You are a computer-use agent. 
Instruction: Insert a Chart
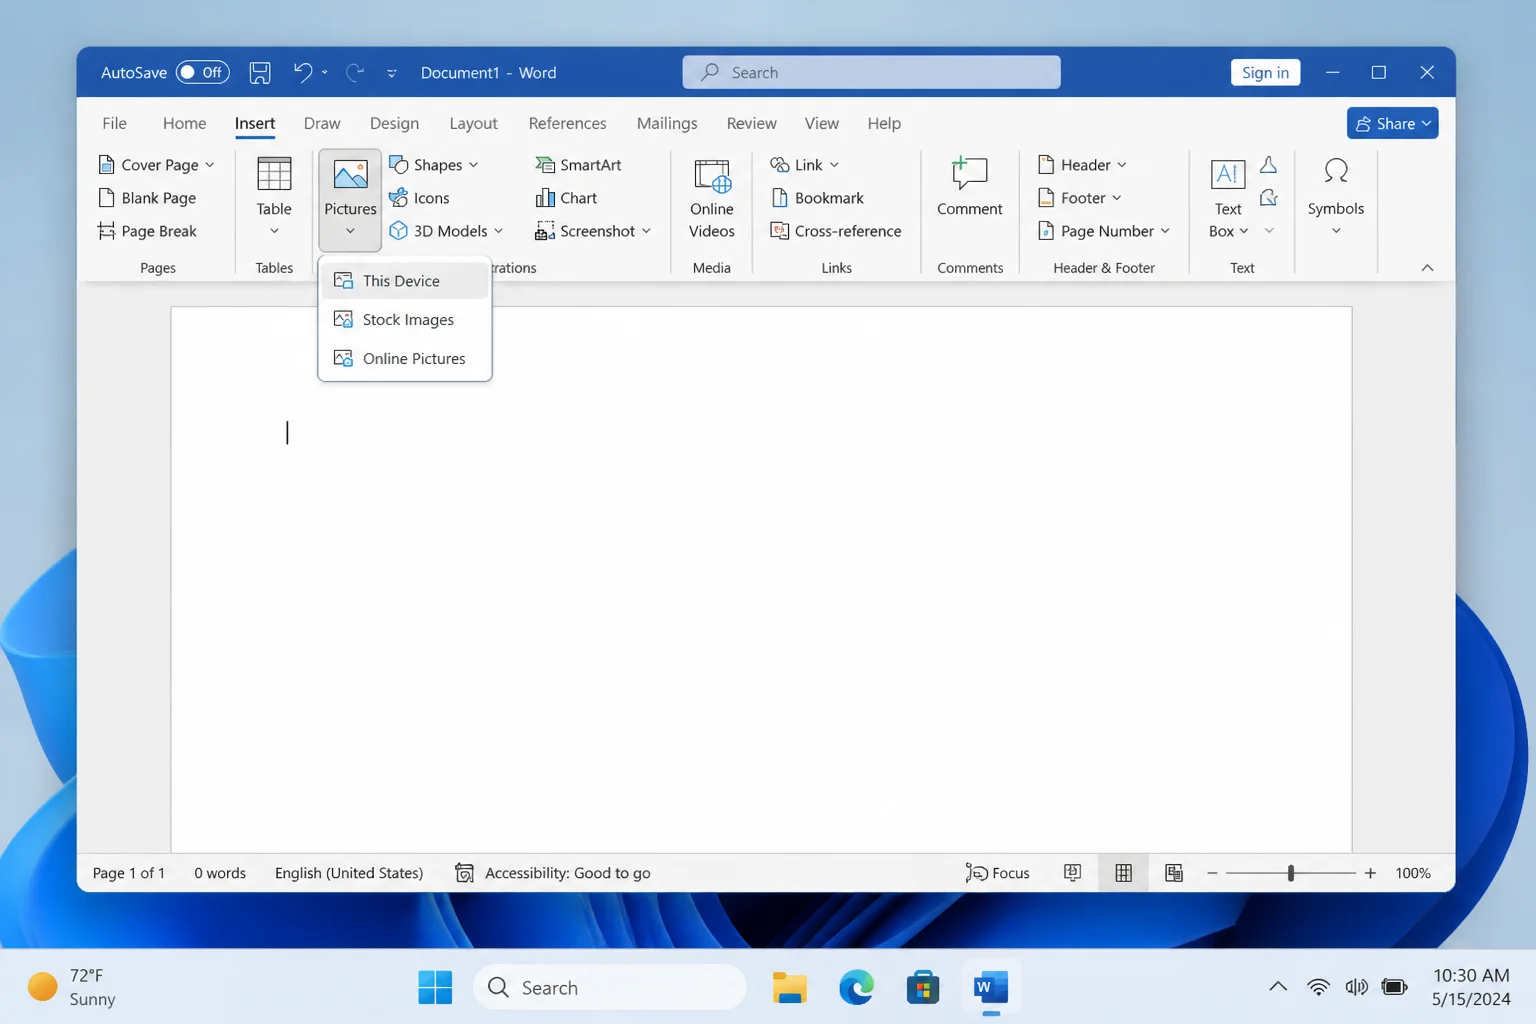(x=566, y=198)
